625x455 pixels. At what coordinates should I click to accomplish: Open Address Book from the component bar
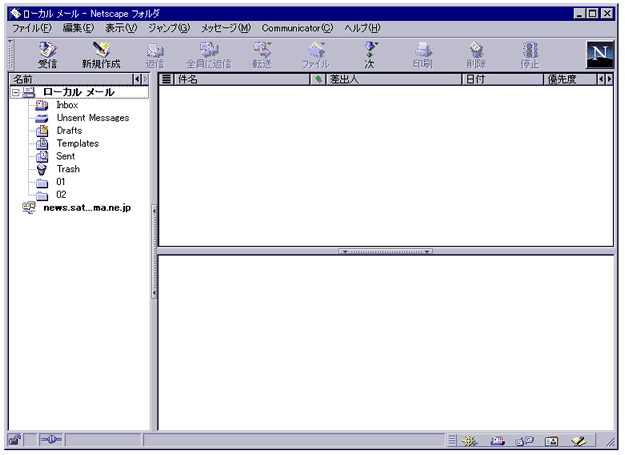click(552, 441)
